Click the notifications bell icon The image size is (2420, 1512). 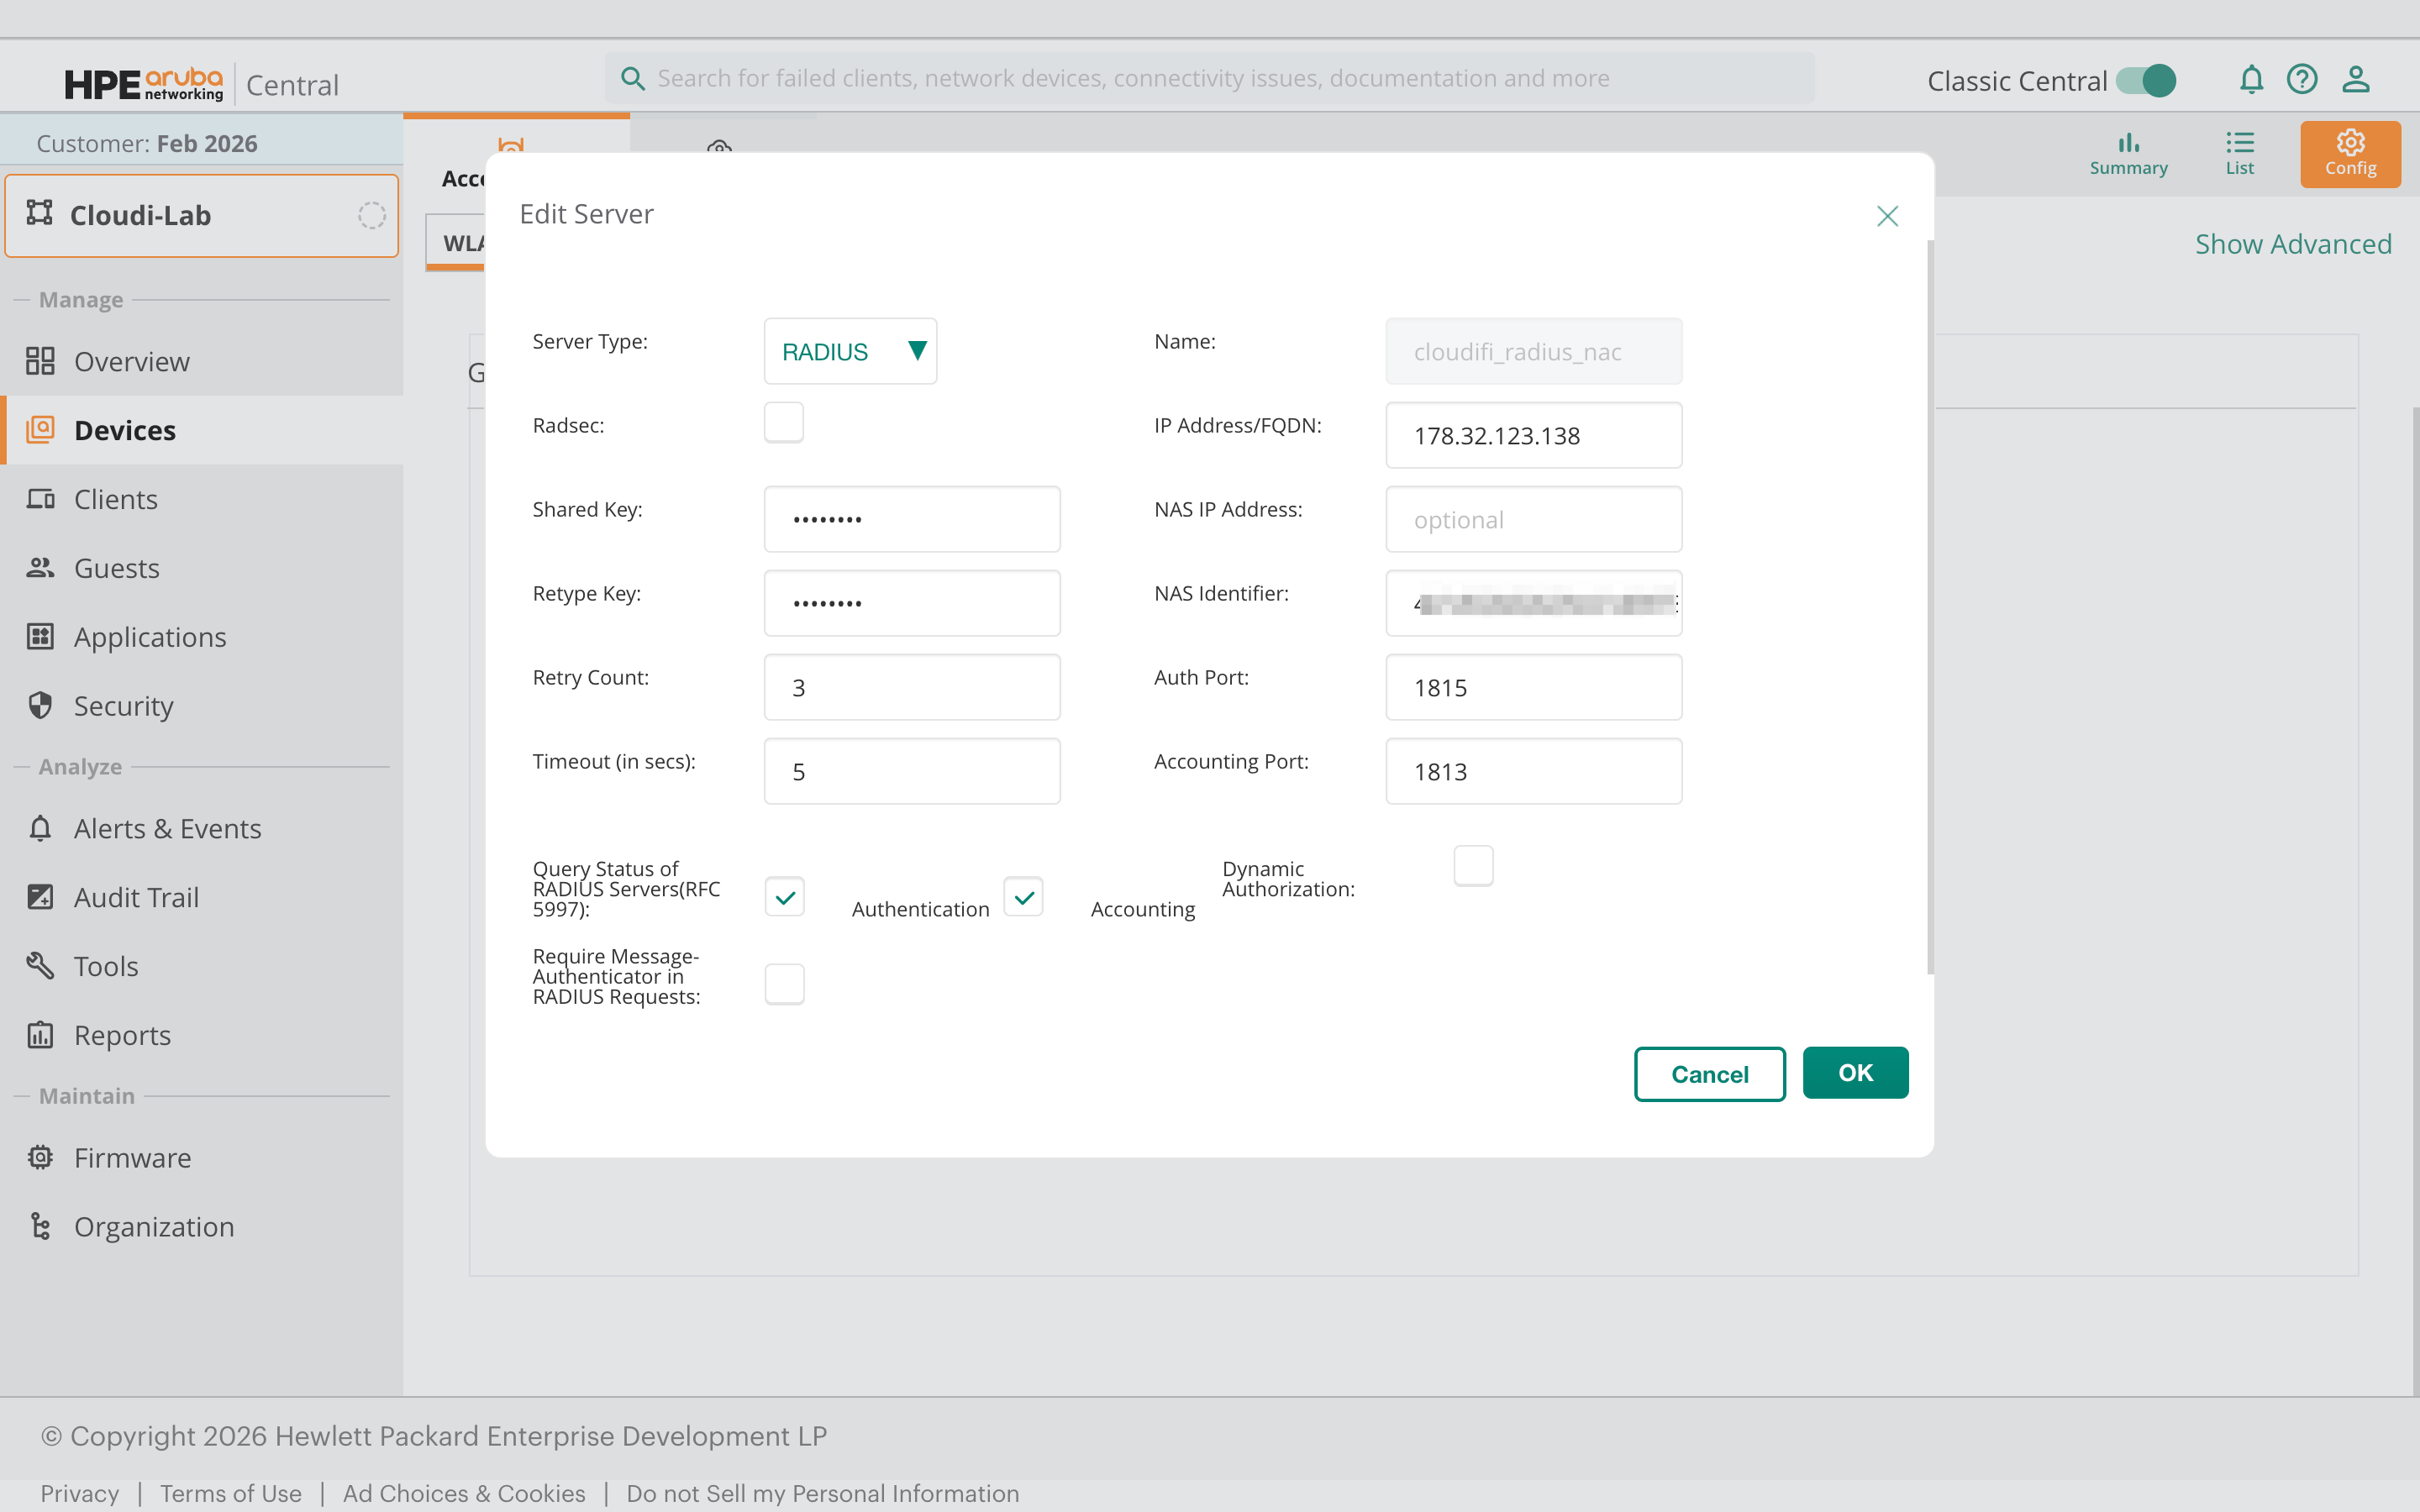click(2250, 79)
